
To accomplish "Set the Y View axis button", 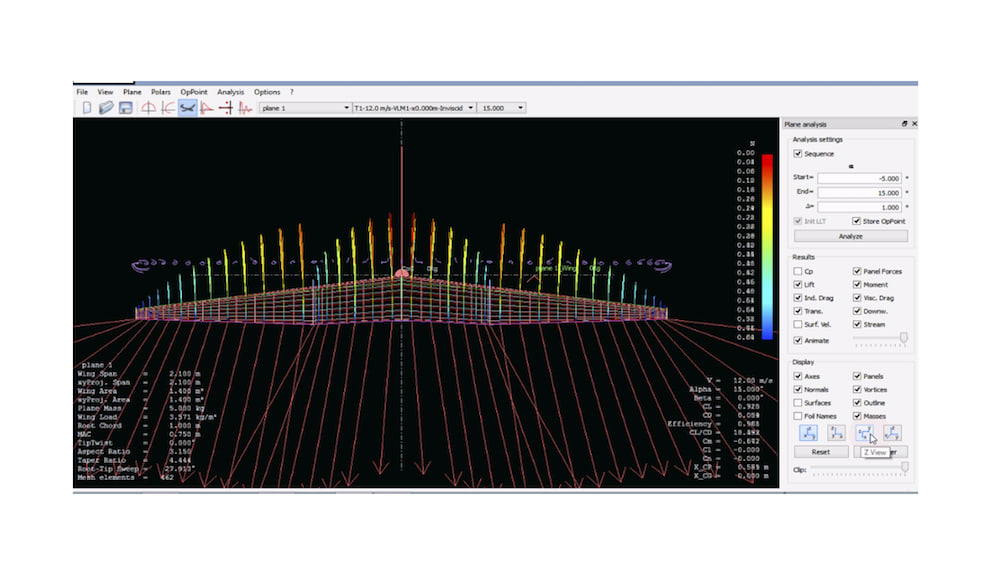I will [x=836, y=433].
